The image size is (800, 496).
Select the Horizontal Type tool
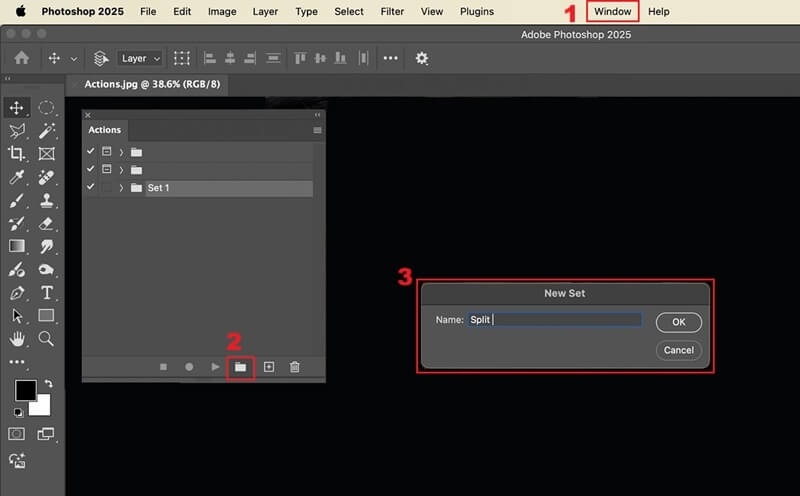click(x=46, y=293)
